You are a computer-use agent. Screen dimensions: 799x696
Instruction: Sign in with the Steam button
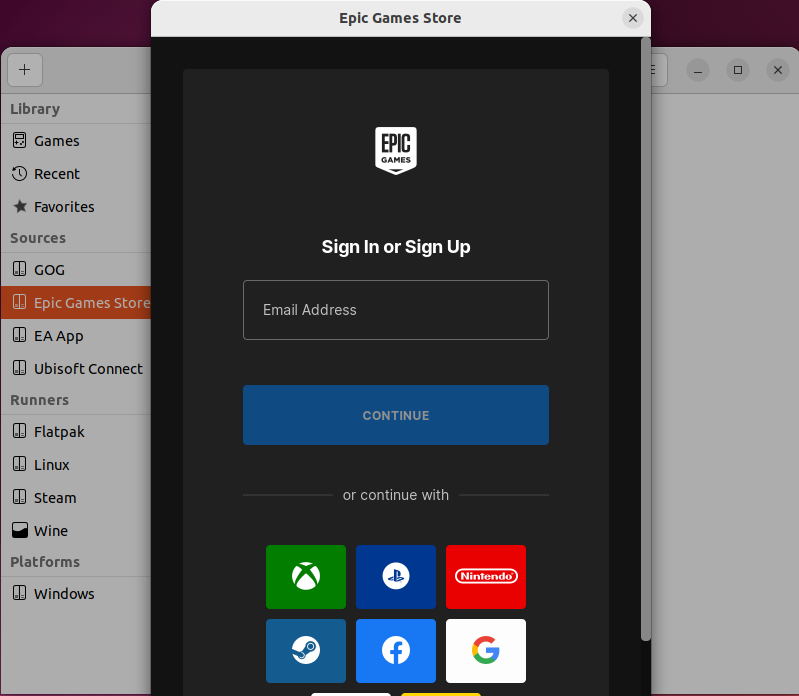(306, 651)
